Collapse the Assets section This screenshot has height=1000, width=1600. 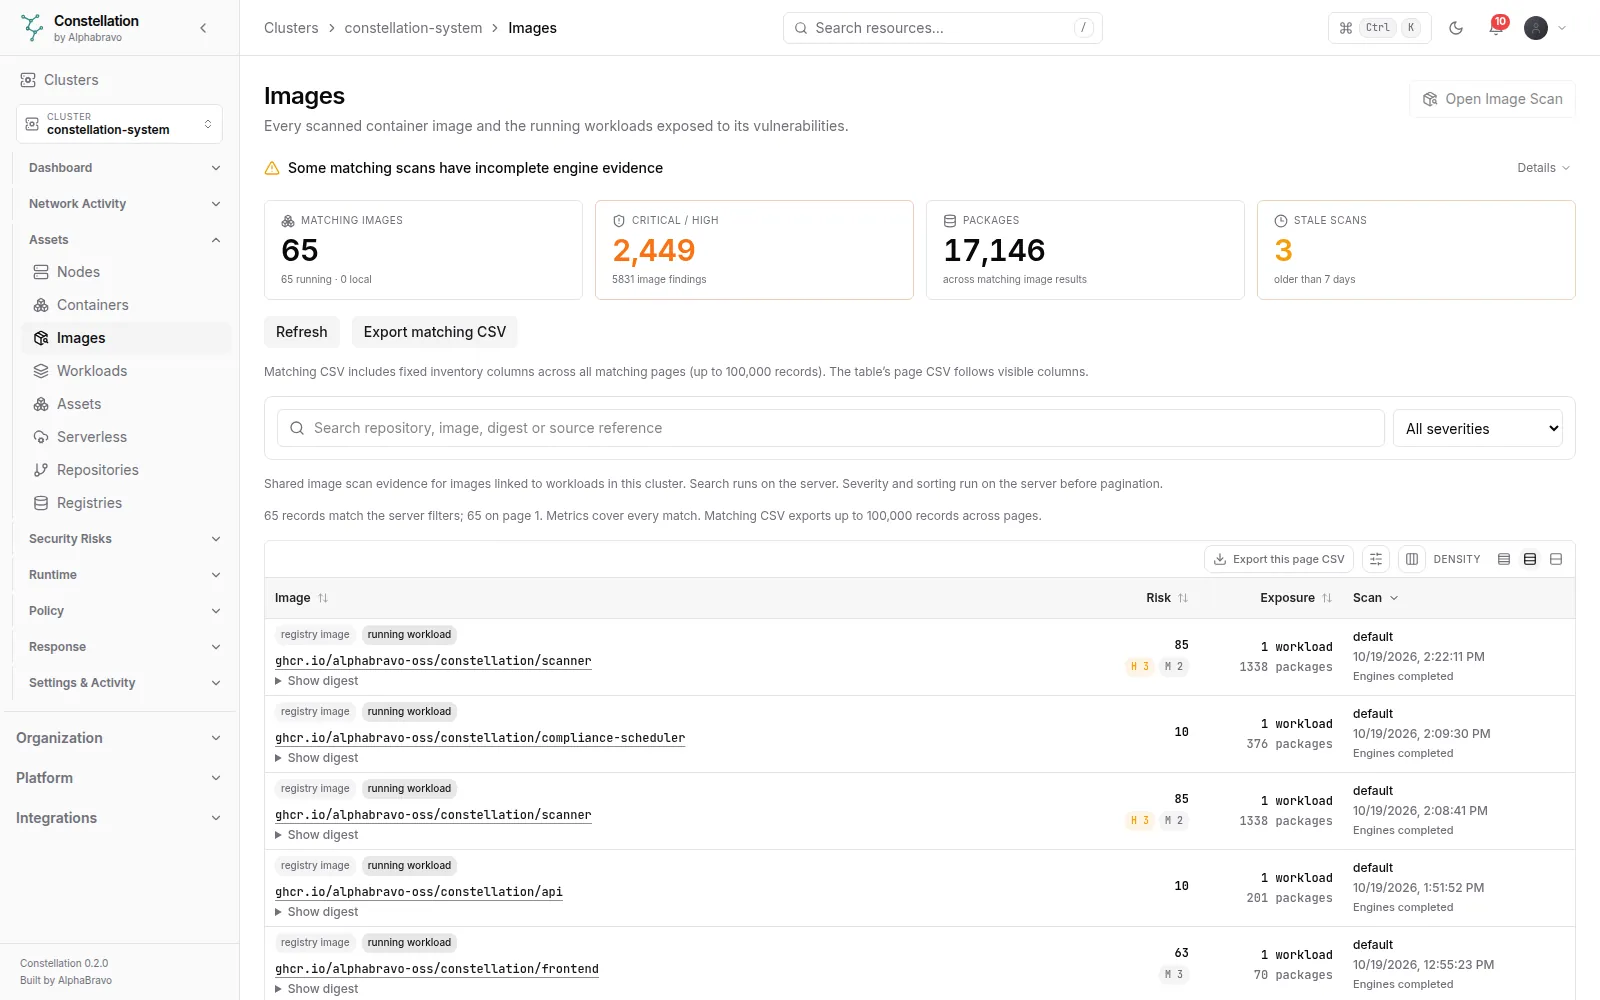point(124,240)
